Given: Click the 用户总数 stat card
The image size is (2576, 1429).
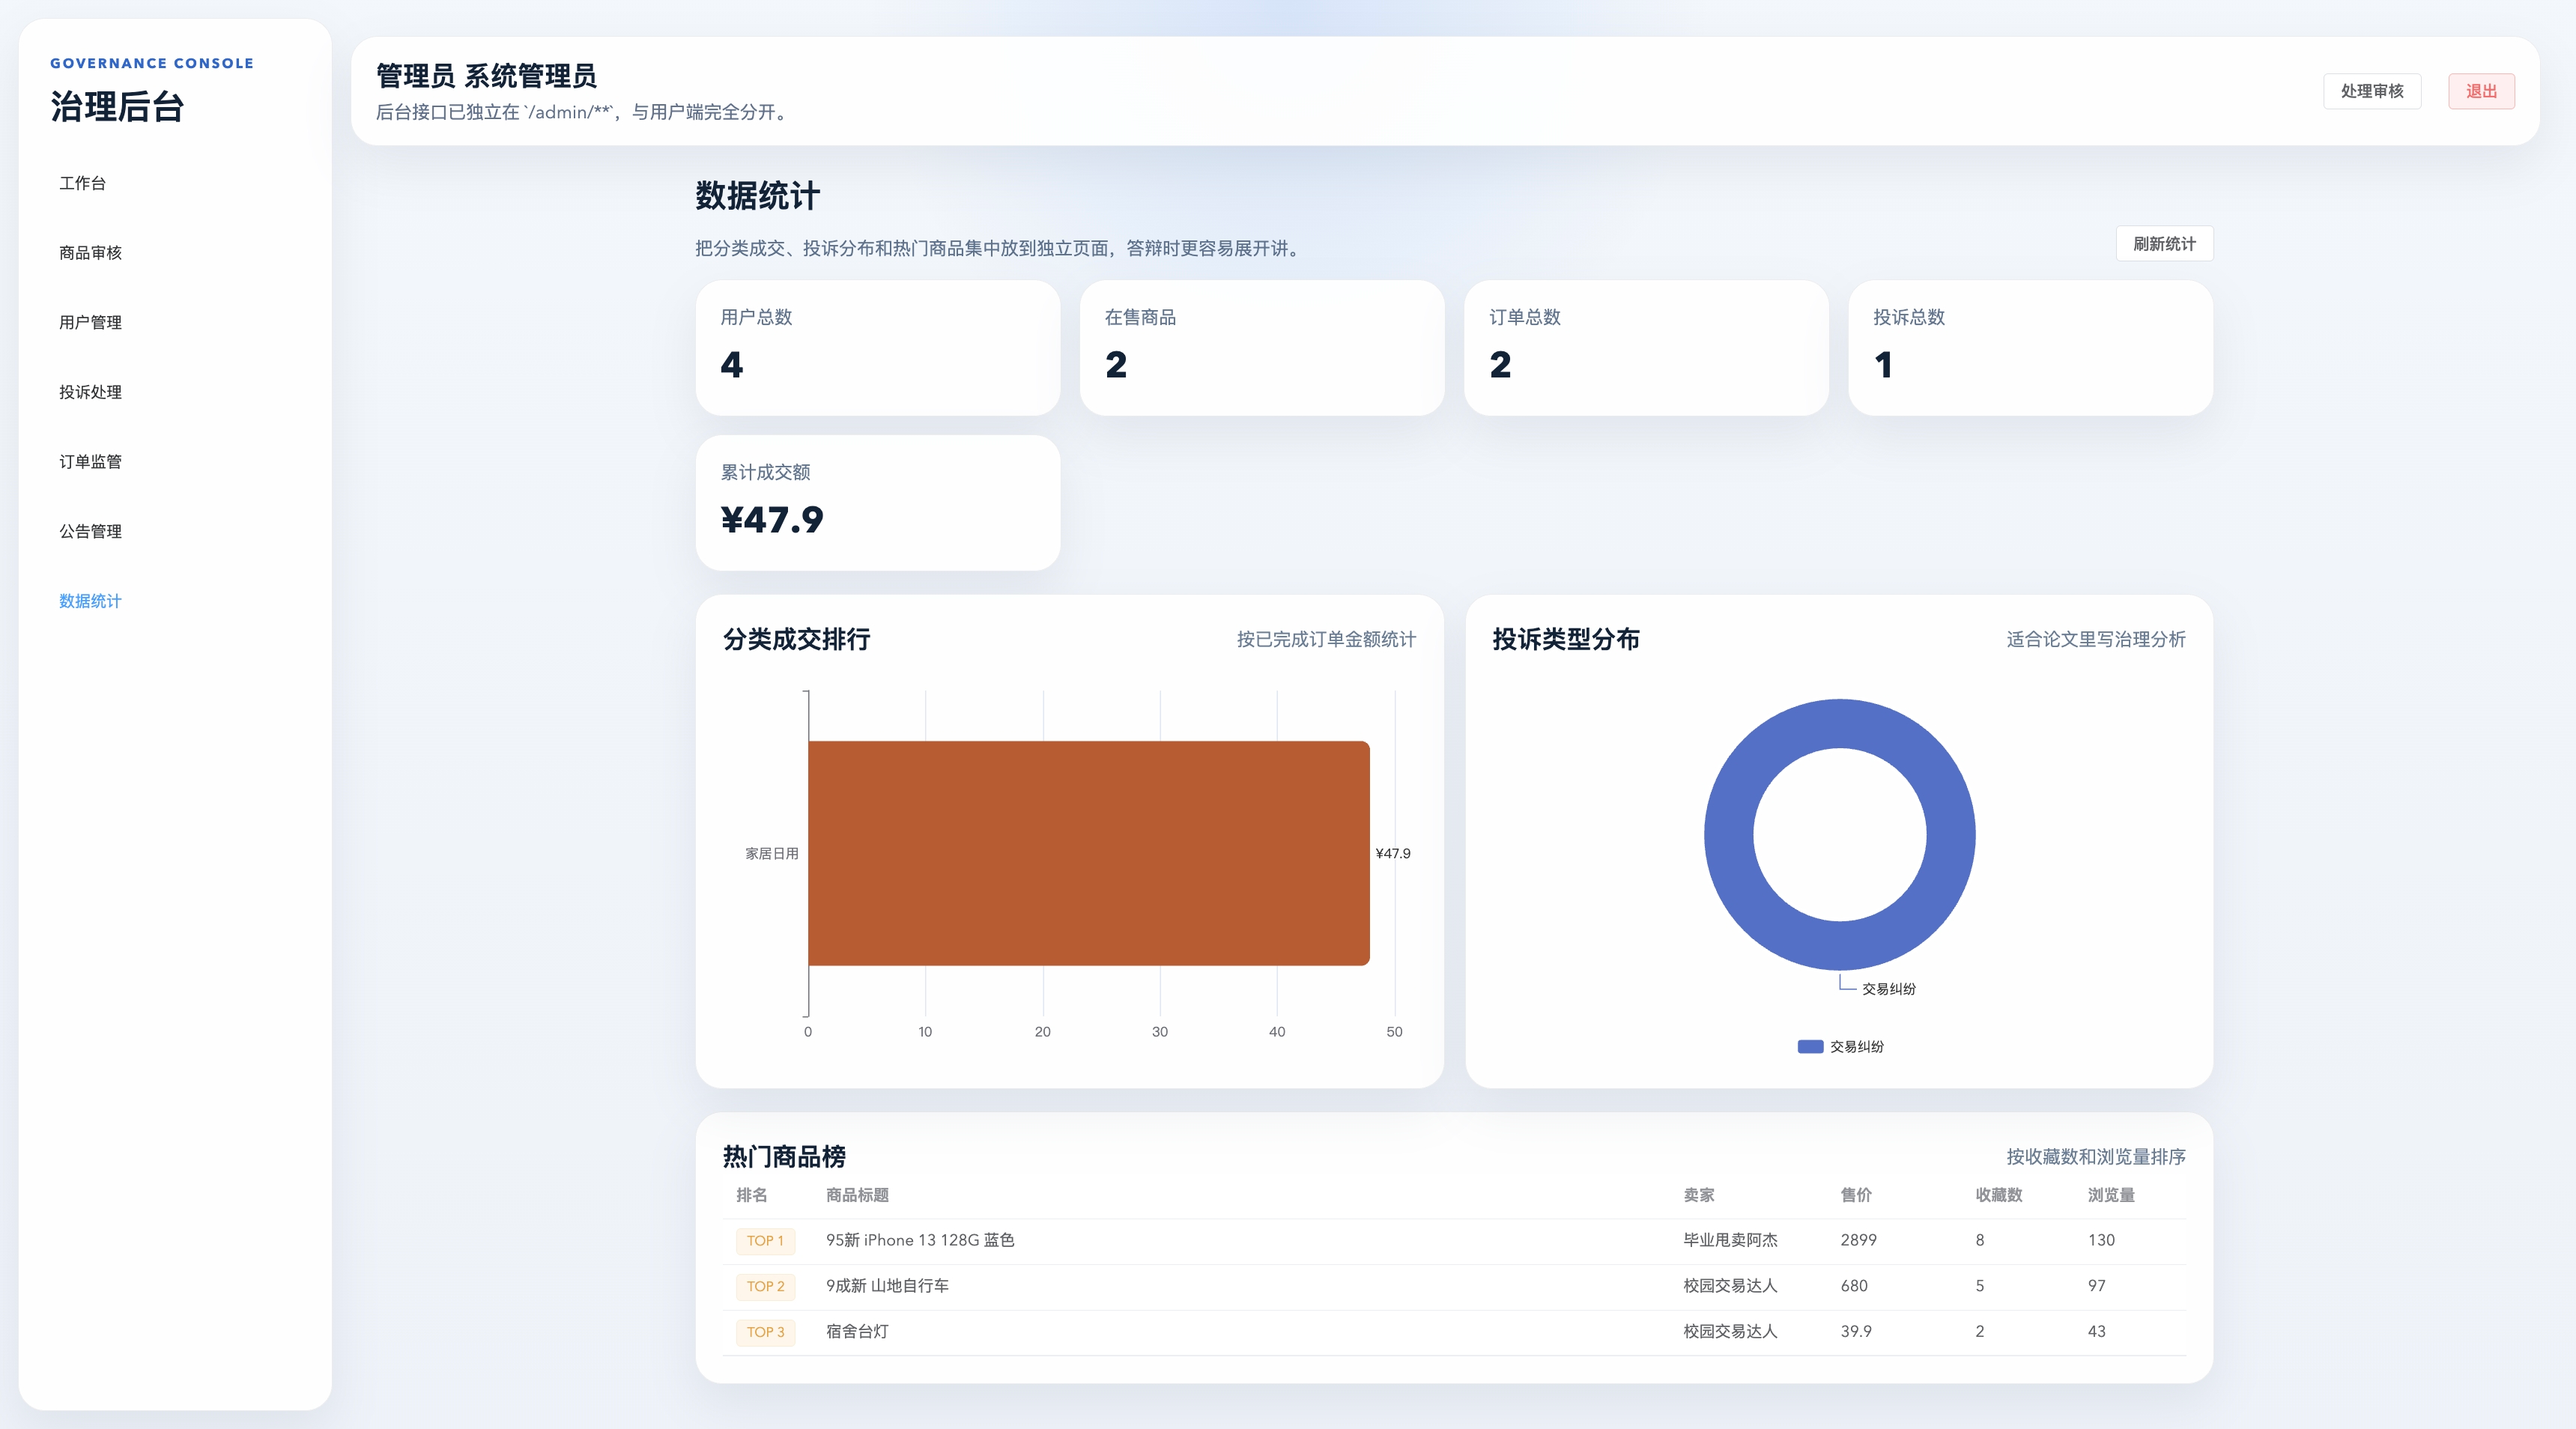Looking at the screenshot, I should tap(877, 347).
